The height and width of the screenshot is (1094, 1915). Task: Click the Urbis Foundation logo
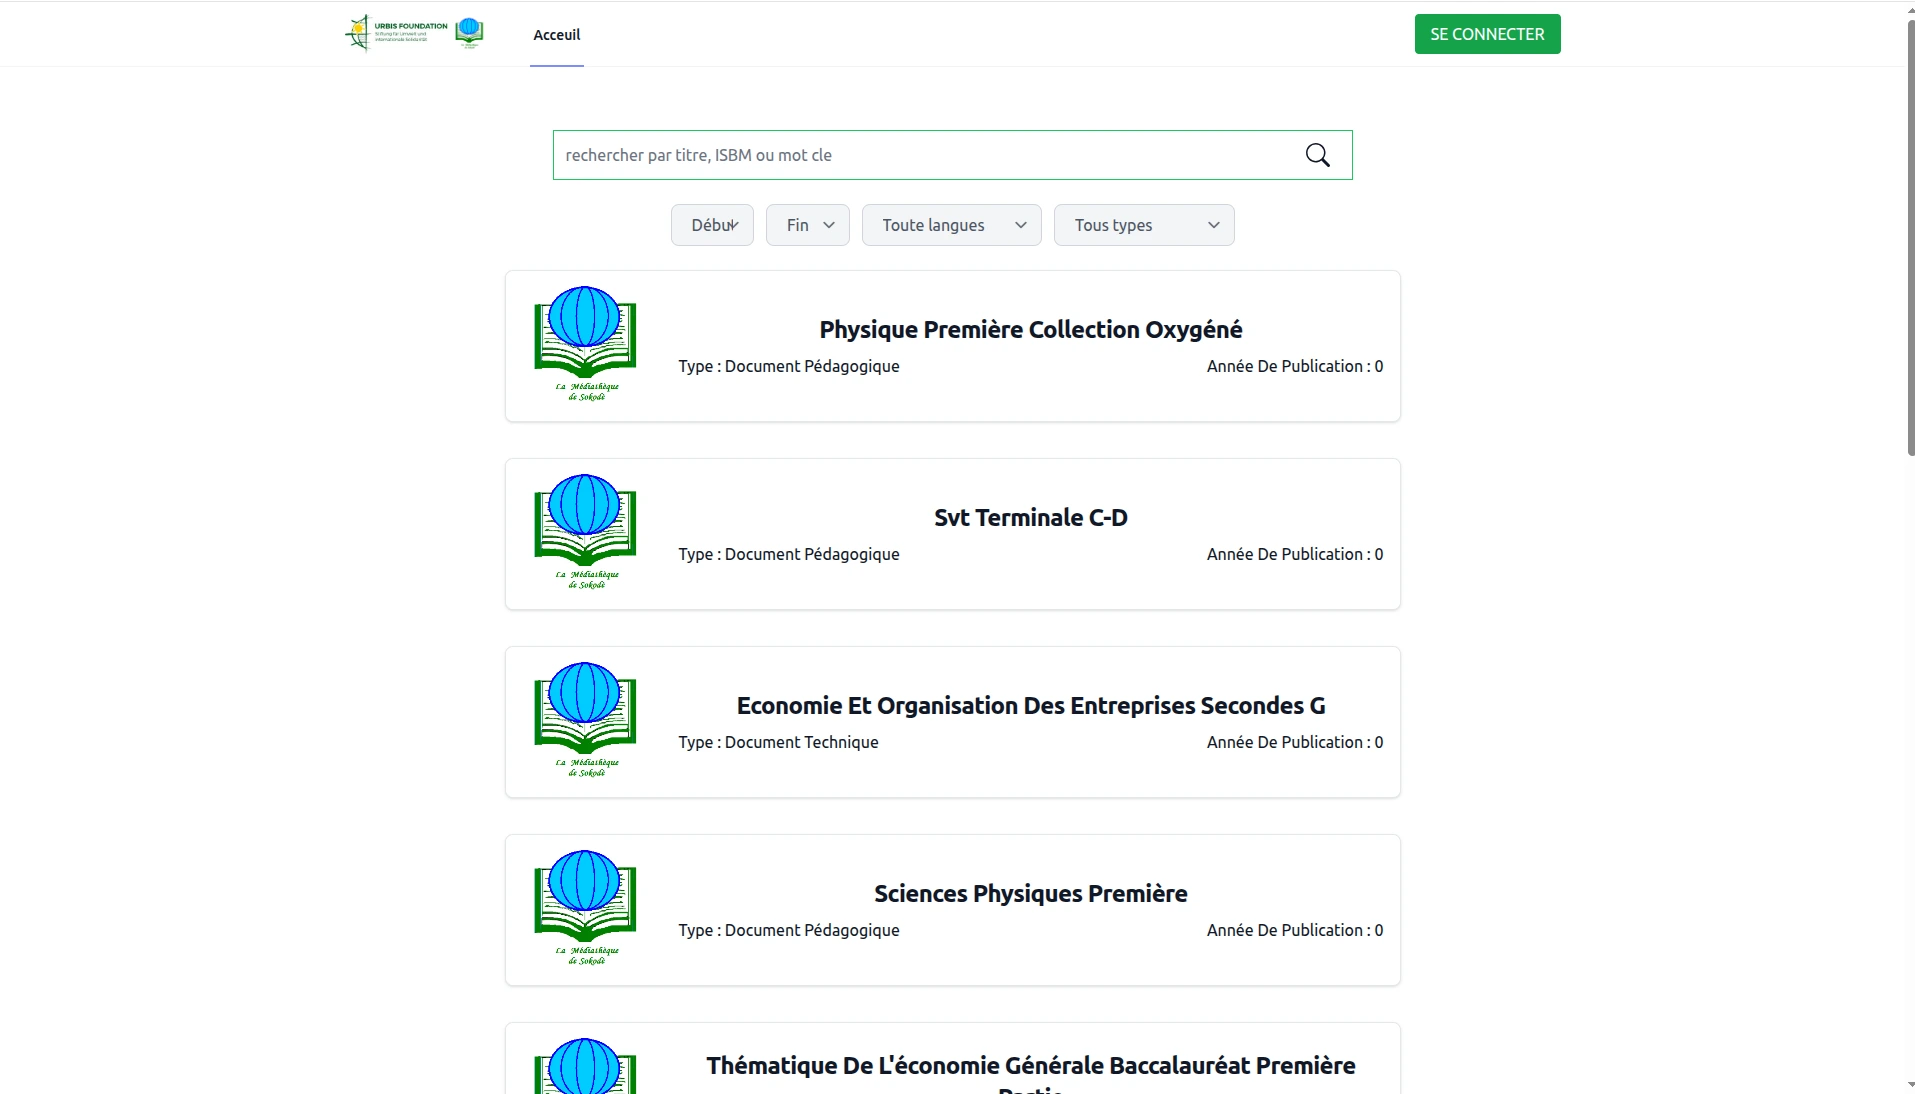(x=397, y=33)
